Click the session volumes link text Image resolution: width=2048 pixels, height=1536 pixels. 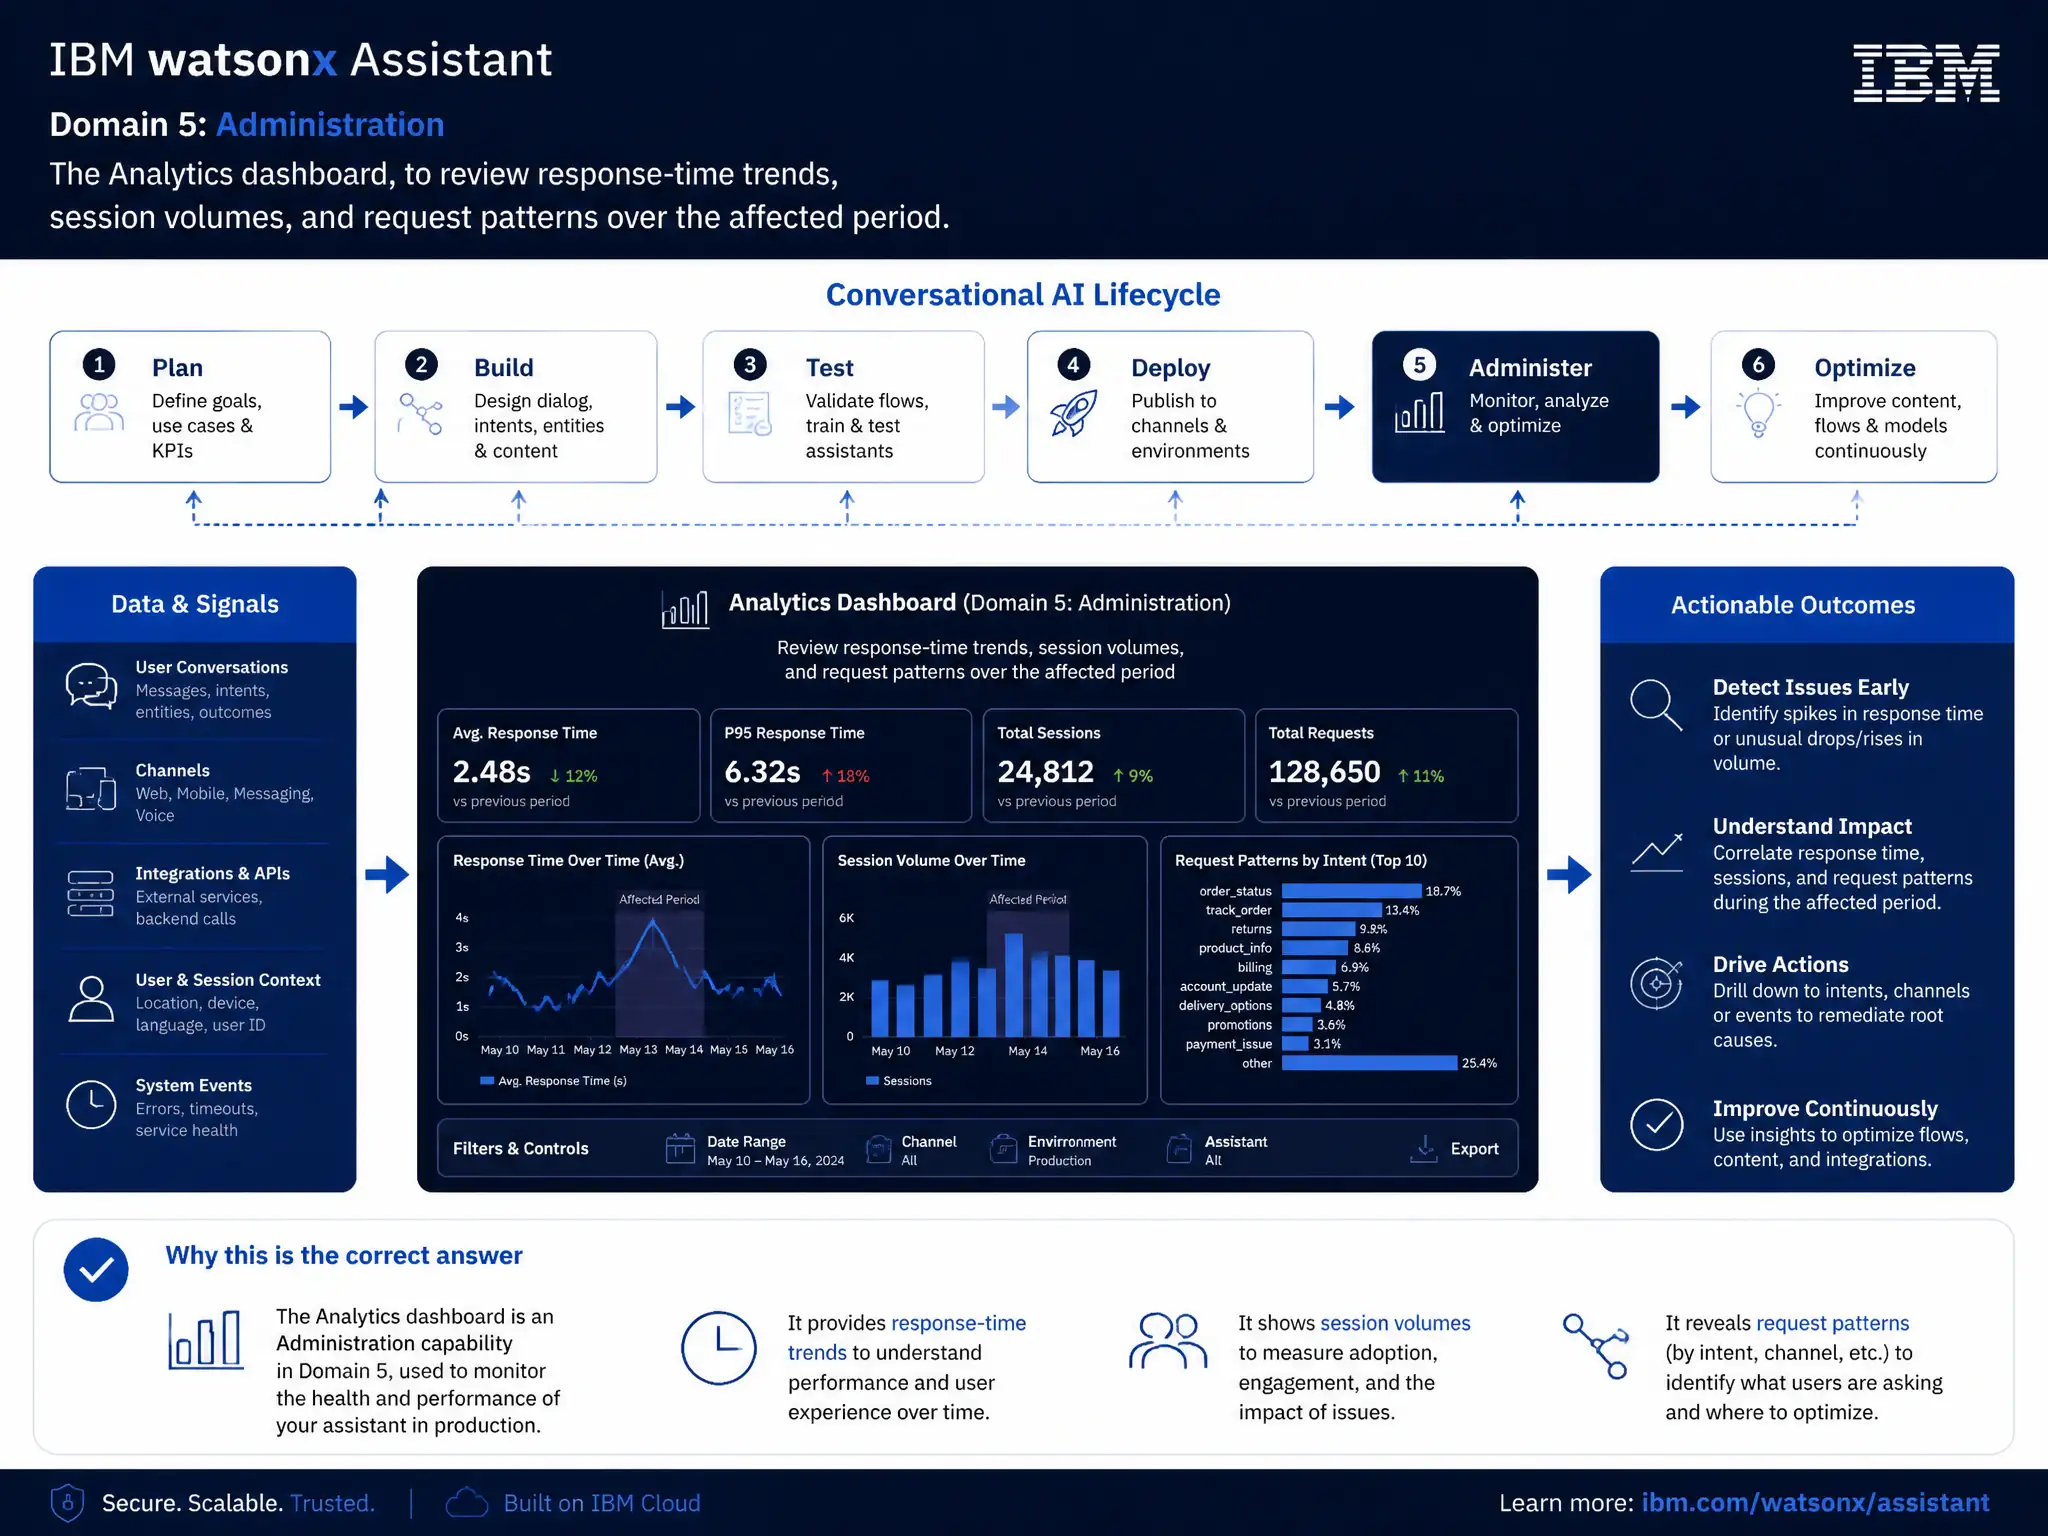tap(1395, 1323)
